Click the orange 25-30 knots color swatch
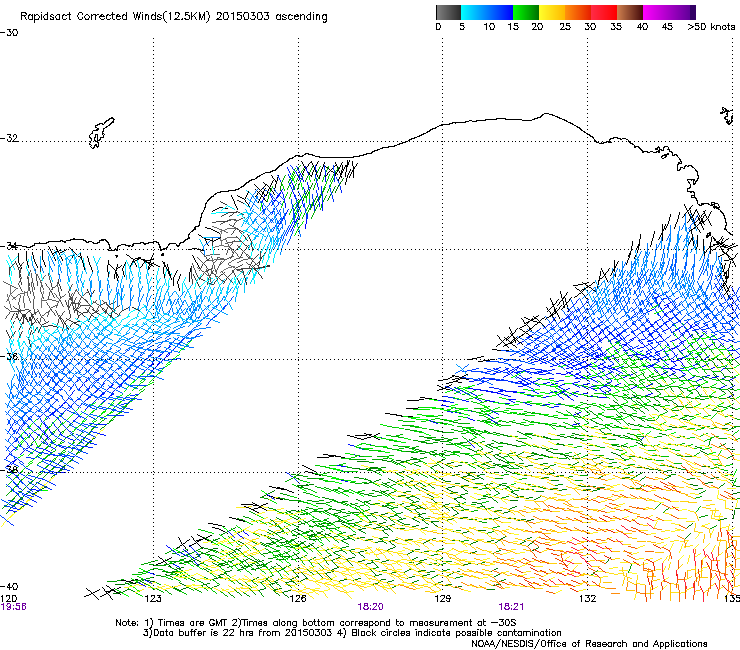The height and width of the screenshot is (650, 740). (578, 12)
